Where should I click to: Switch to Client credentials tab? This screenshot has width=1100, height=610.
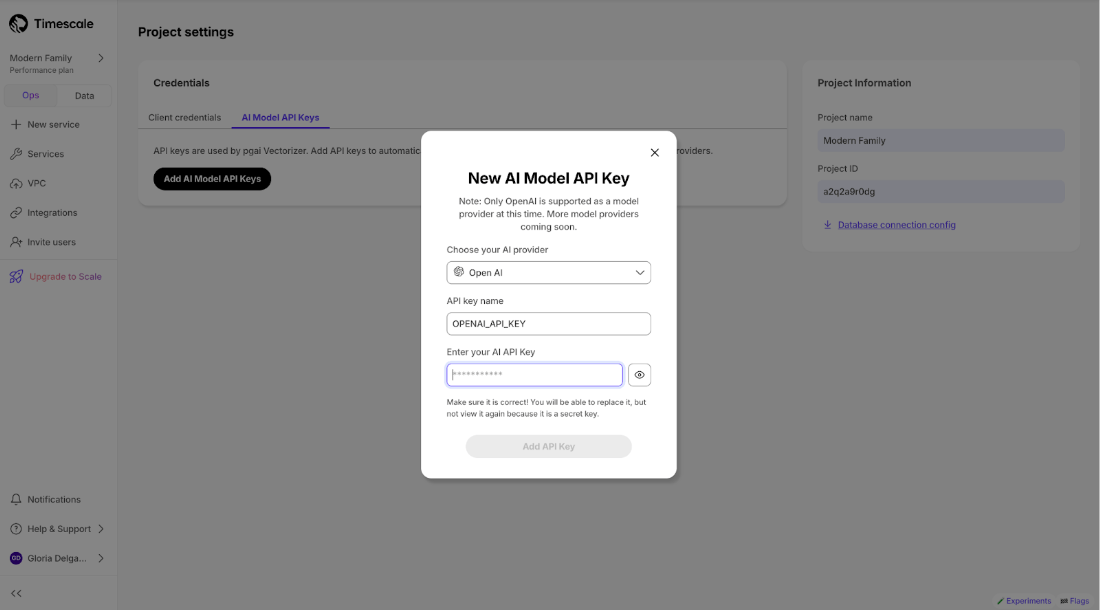pos(185,117)
